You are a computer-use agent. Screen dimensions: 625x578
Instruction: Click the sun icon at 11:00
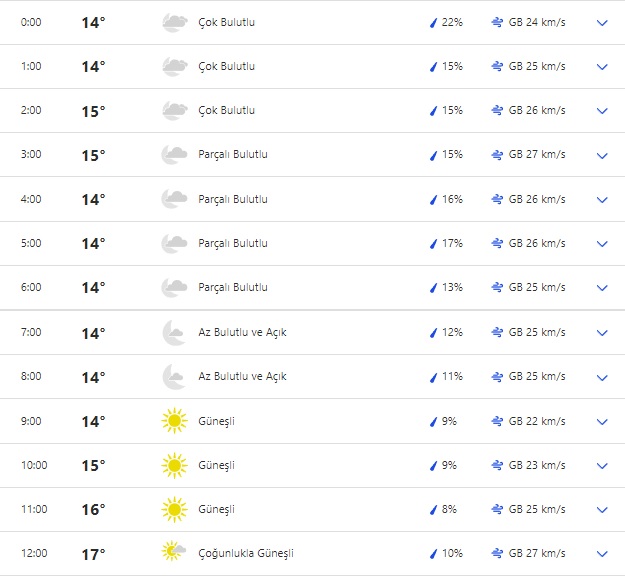[175, 509]
